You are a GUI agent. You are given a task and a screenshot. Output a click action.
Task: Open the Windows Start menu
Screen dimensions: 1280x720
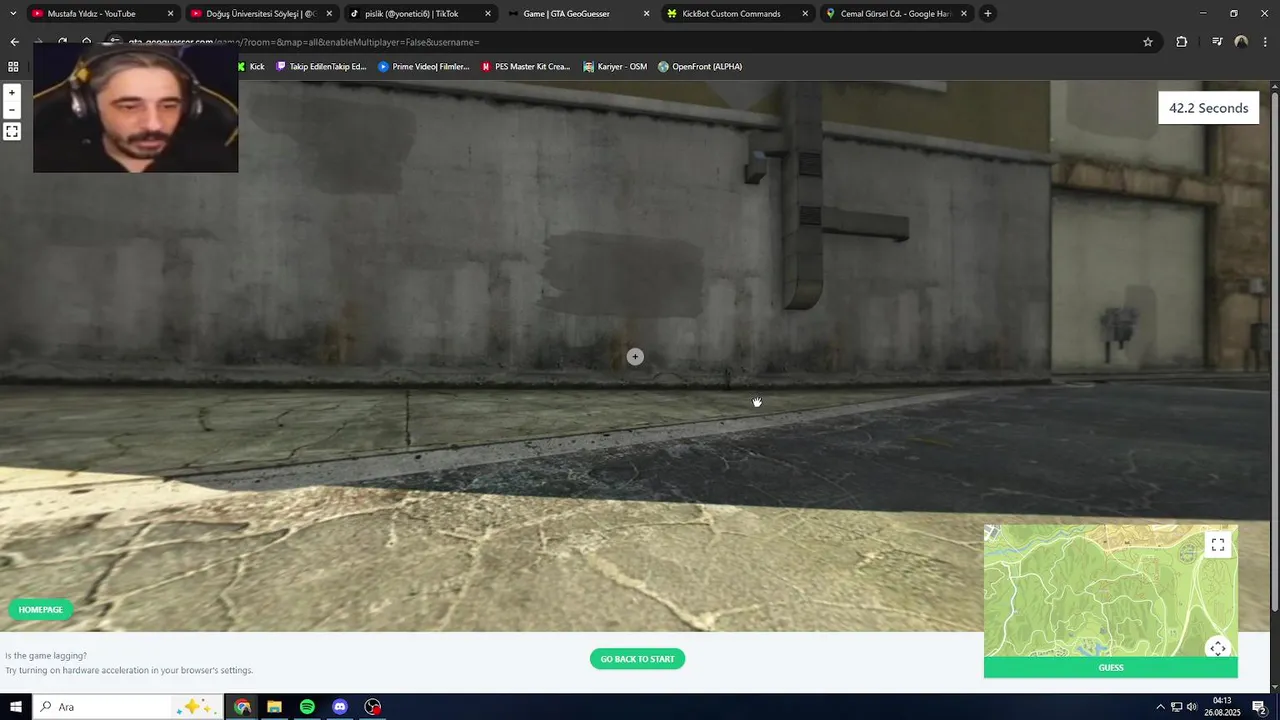(15, 707)
